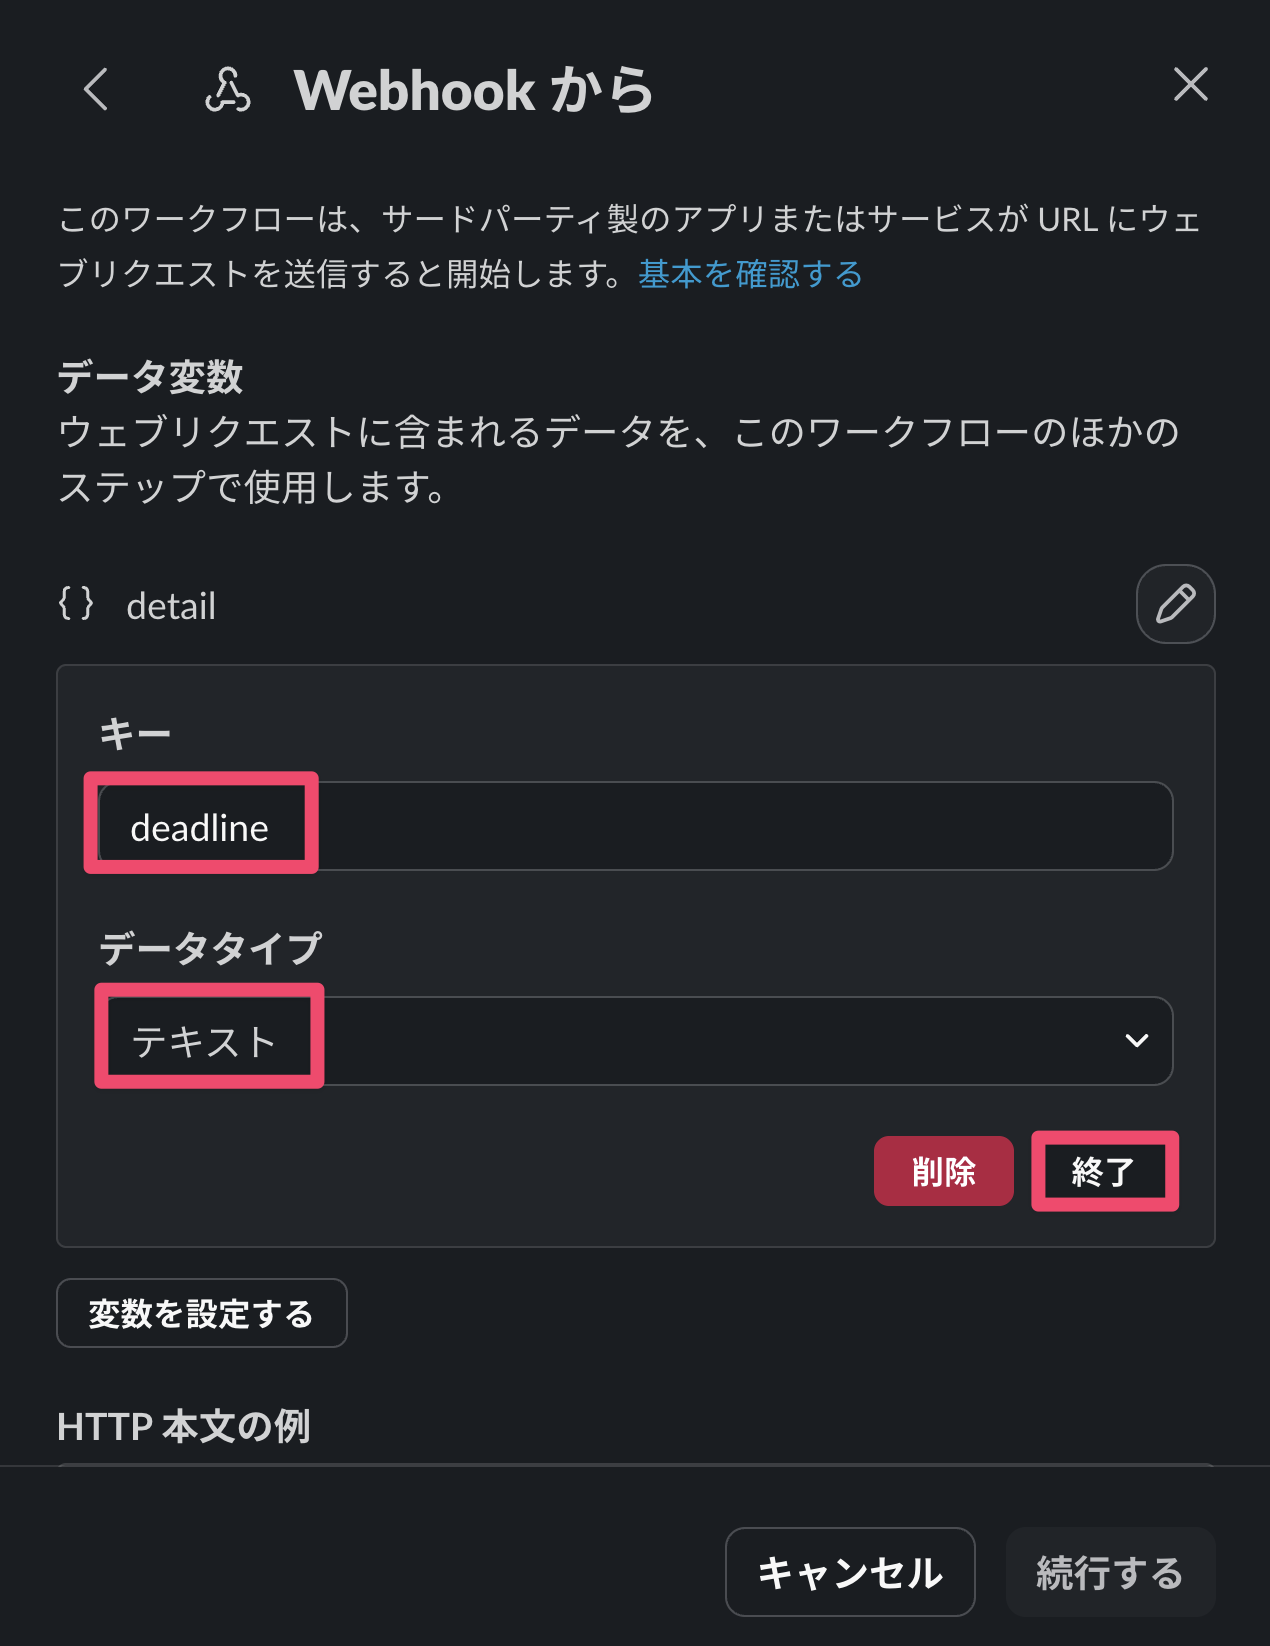Cancel using the キャンセル button
Image resolution: width=1270 pixels, height=1646 pixels.
[849, 1572]
